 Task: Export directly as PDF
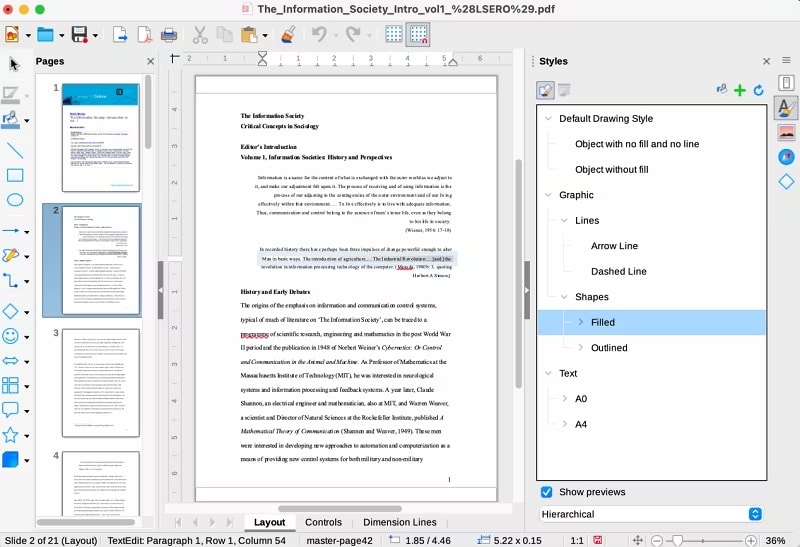(144, 35)
